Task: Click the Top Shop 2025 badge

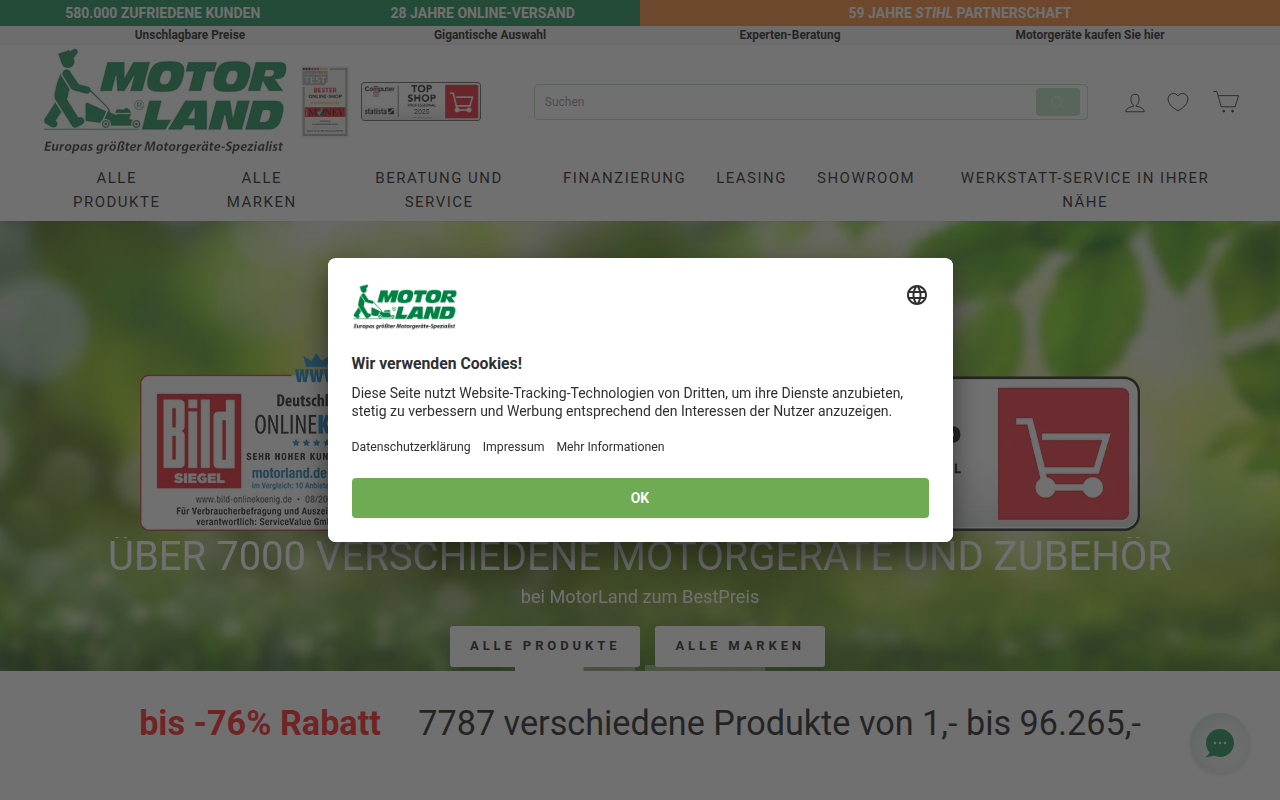Action: 421,101
